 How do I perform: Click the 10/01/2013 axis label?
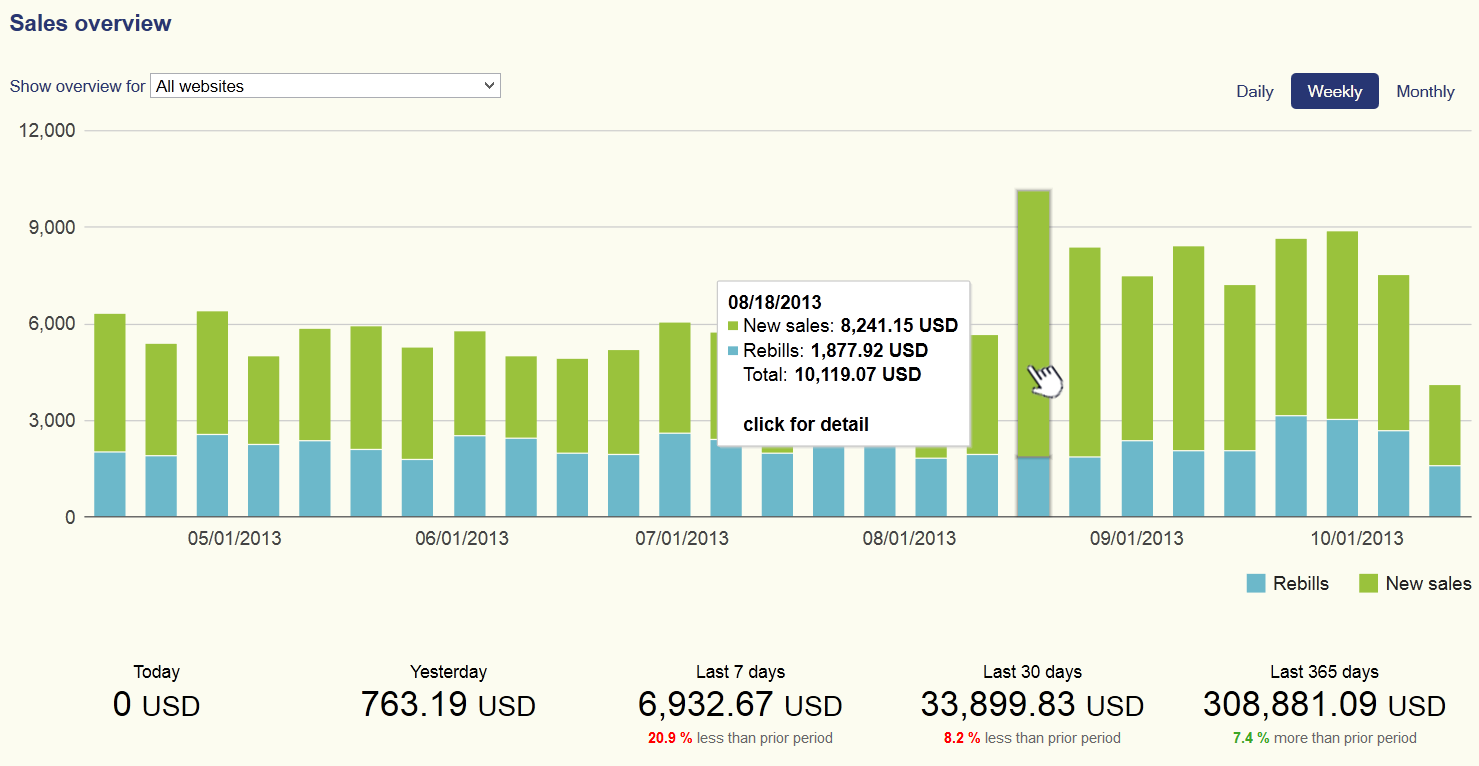(x=1357, y=538)
